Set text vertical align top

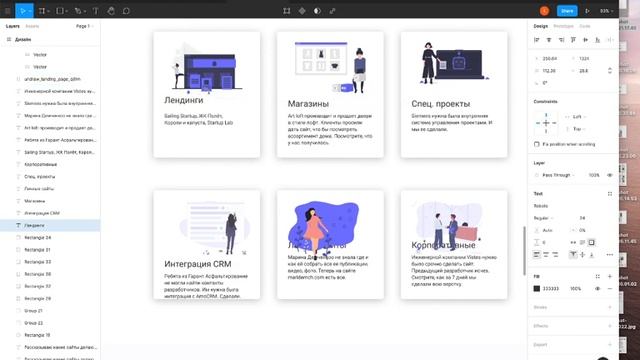[x=573, y=254]
